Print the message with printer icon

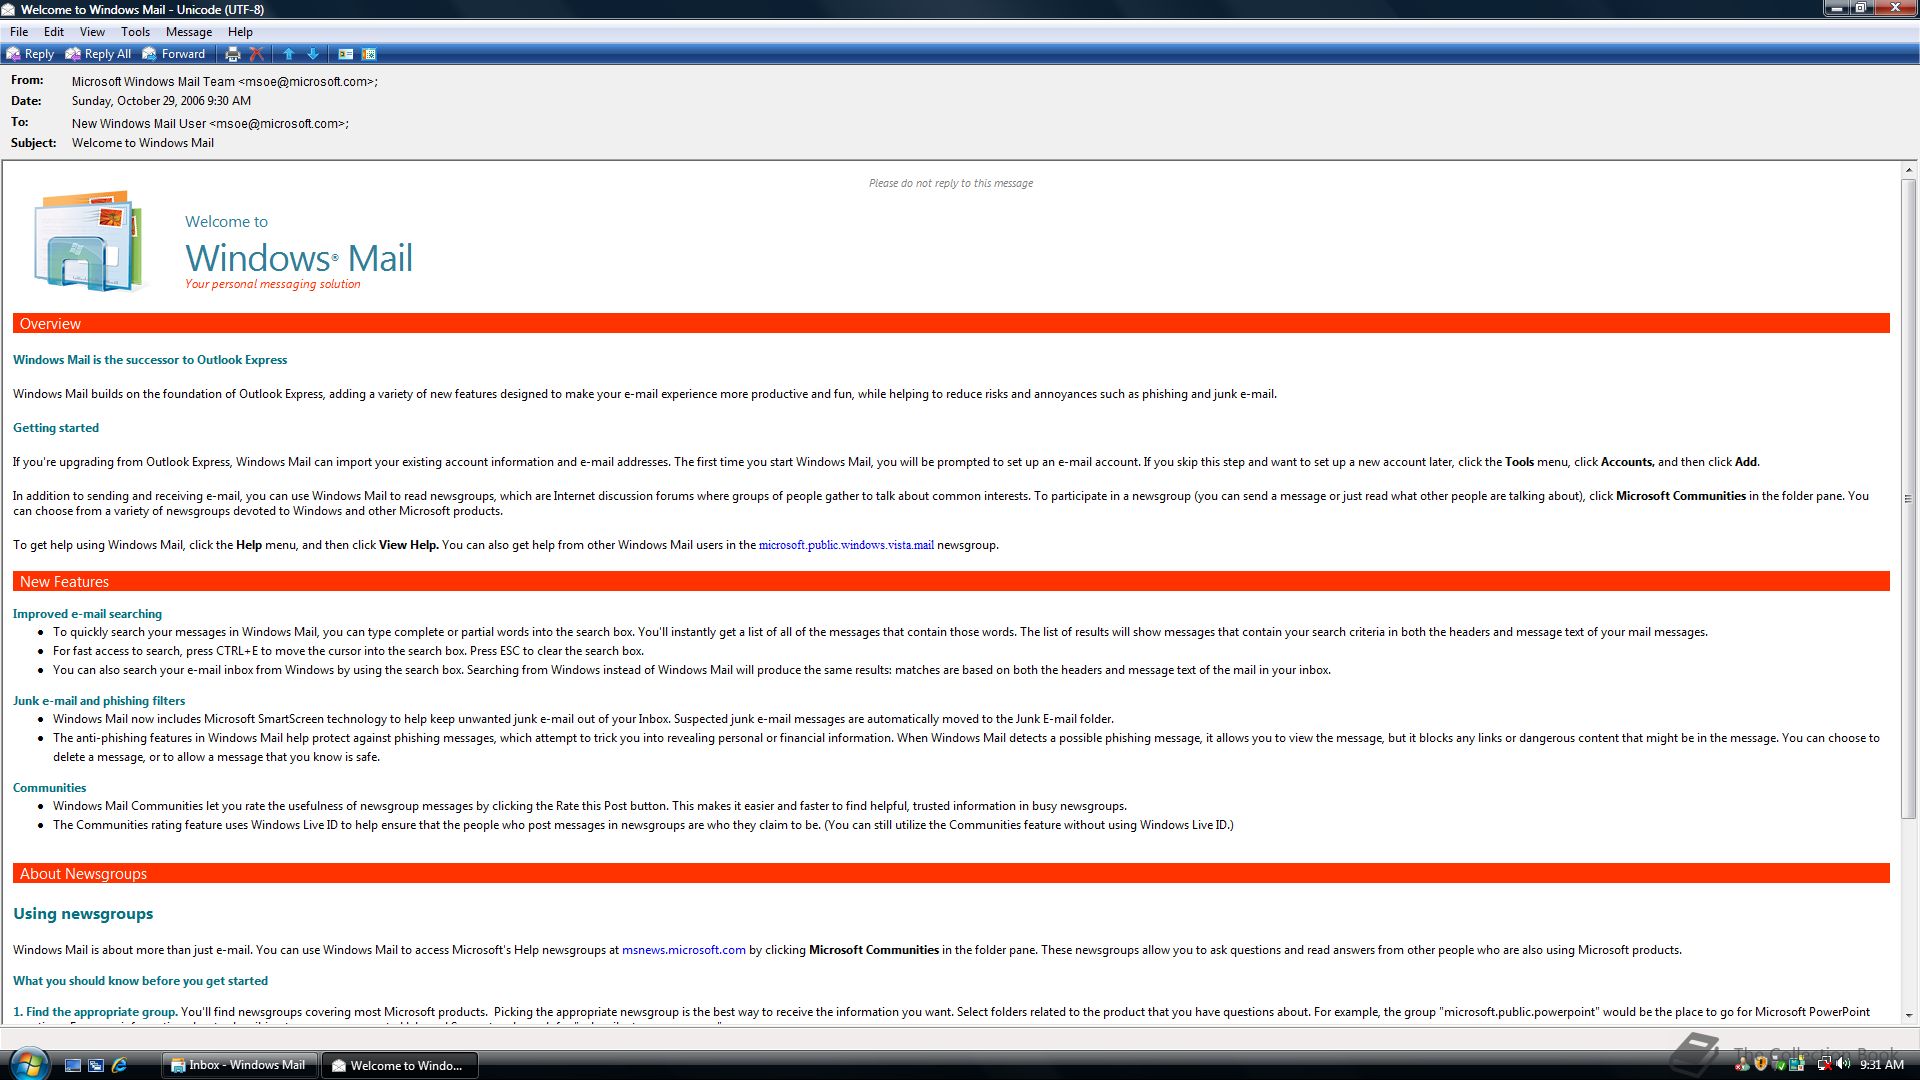pos(233,54)
